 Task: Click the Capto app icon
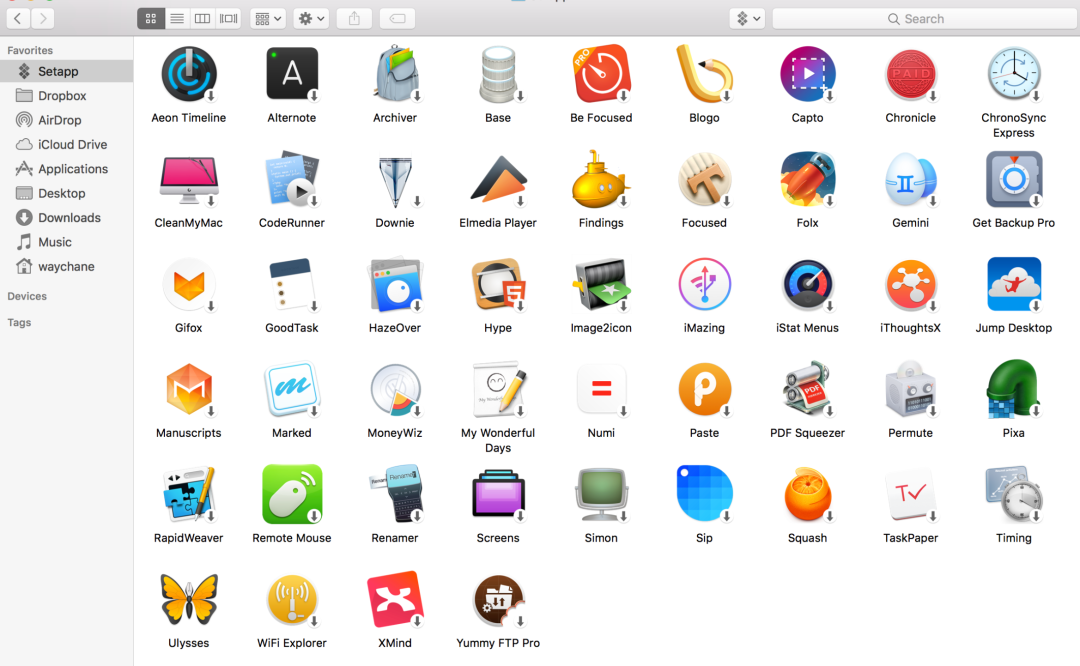tap(807, 74)
